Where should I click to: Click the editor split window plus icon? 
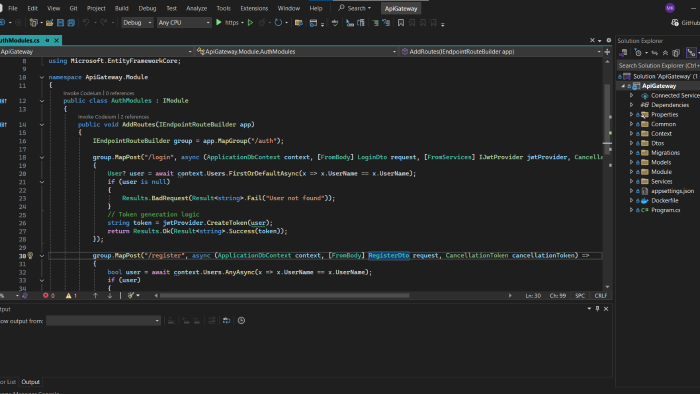tap(607, 52)
